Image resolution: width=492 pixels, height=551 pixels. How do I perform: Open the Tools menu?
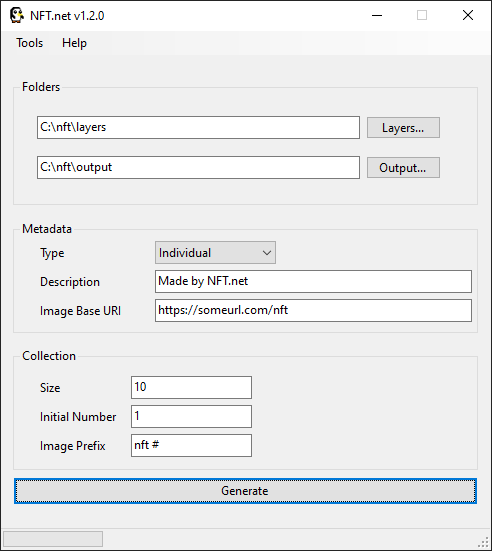pos(30,43)
